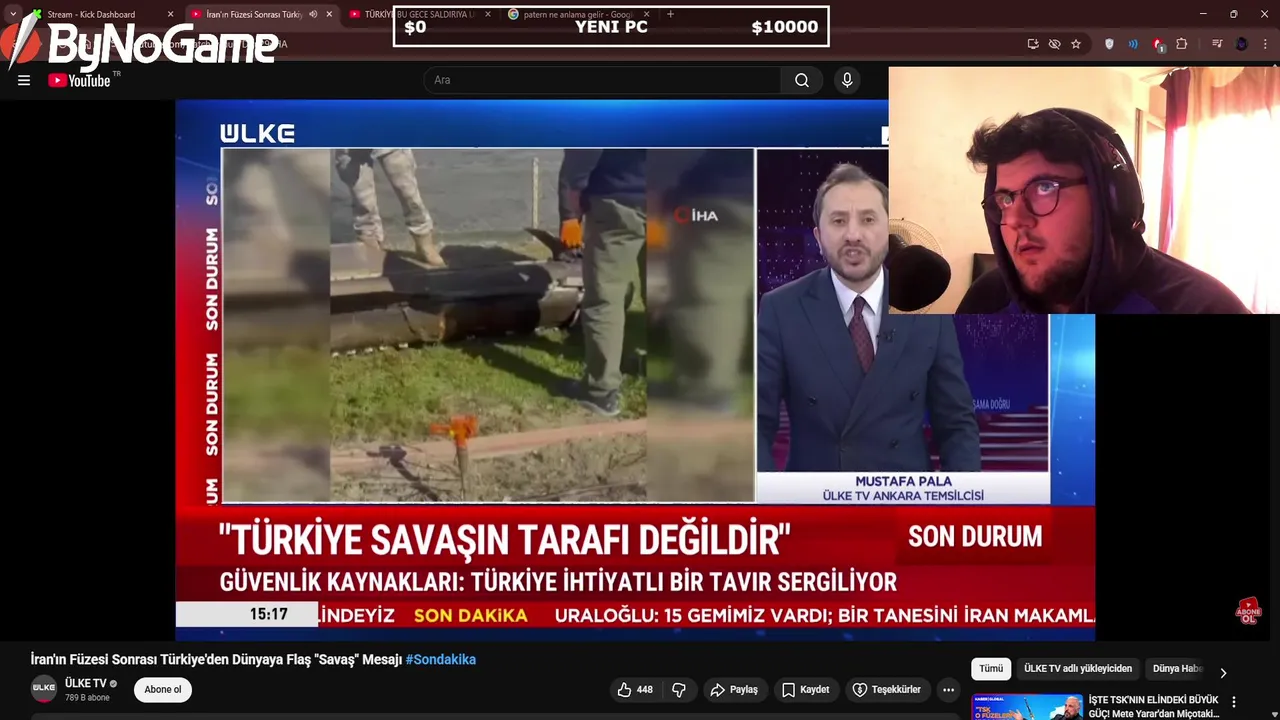Open ÜLKE TV channel name link
1280x720 pixels.
click(85, 683)
